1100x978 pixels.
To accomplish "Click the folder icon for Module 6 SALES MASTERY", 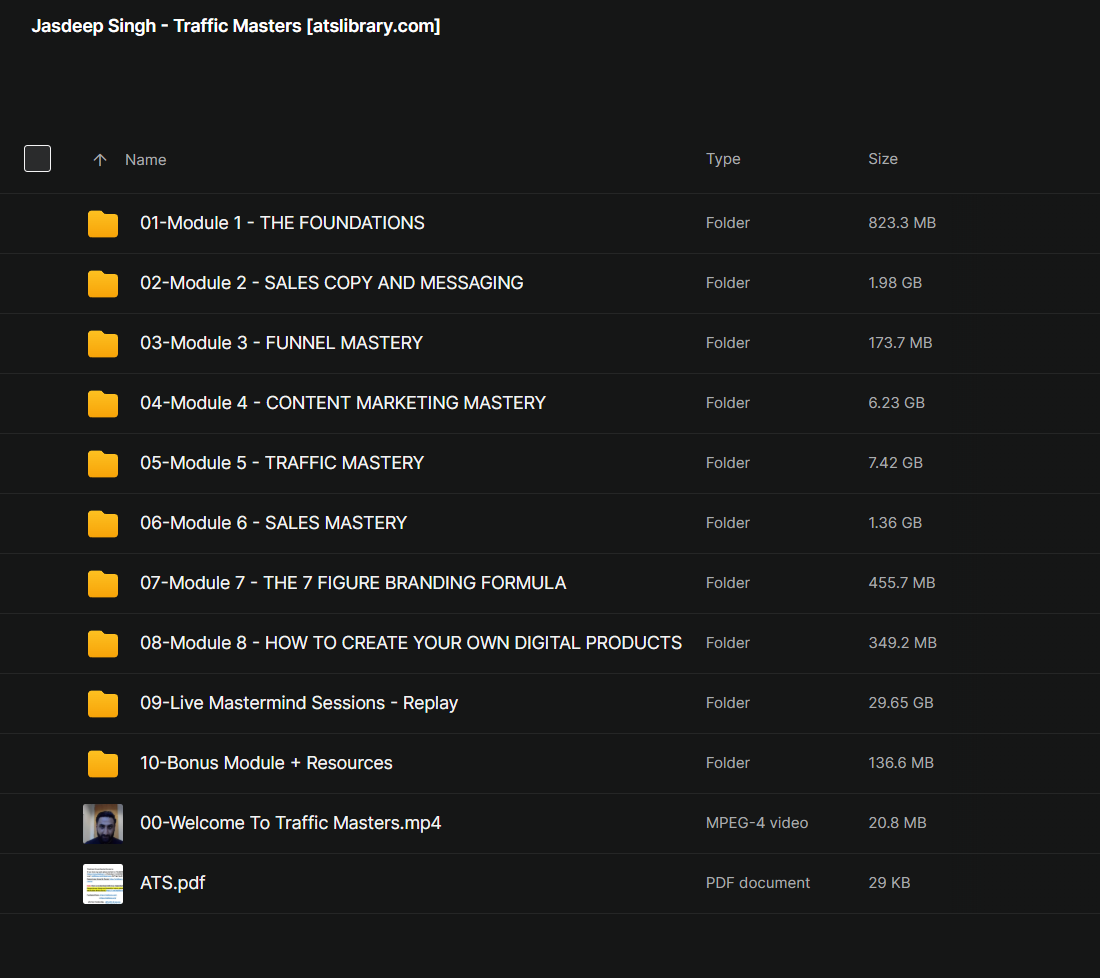I will tap(102, 523).
